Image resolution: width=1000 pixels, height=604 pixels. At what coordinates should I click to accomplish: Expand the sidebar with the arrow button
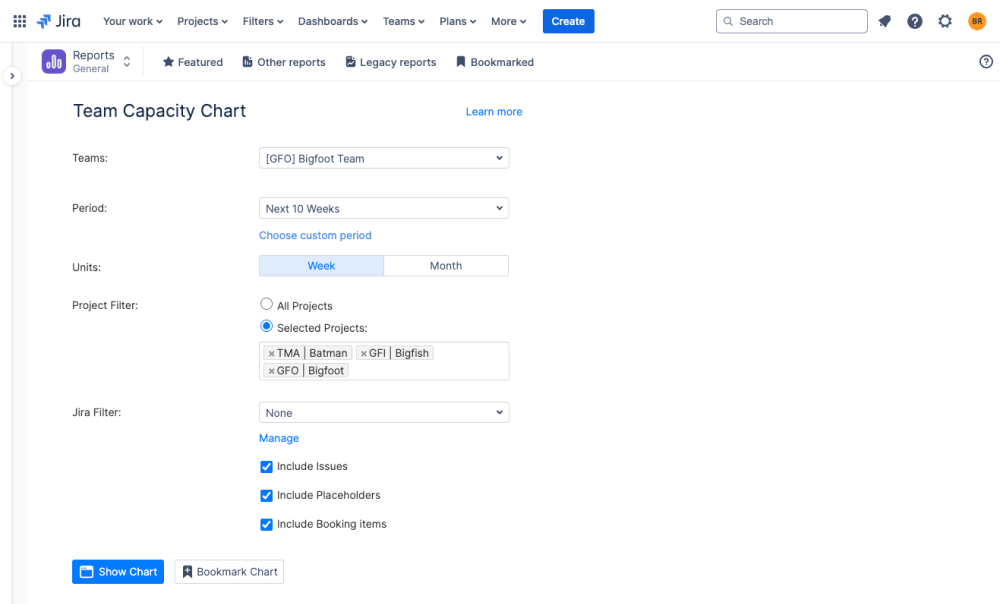12,76
